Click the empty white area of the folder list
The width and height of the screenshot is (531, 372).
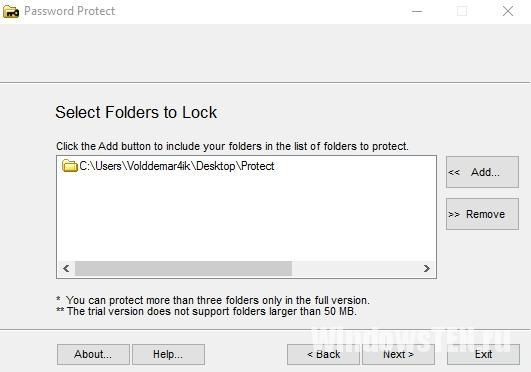[246, 217]
